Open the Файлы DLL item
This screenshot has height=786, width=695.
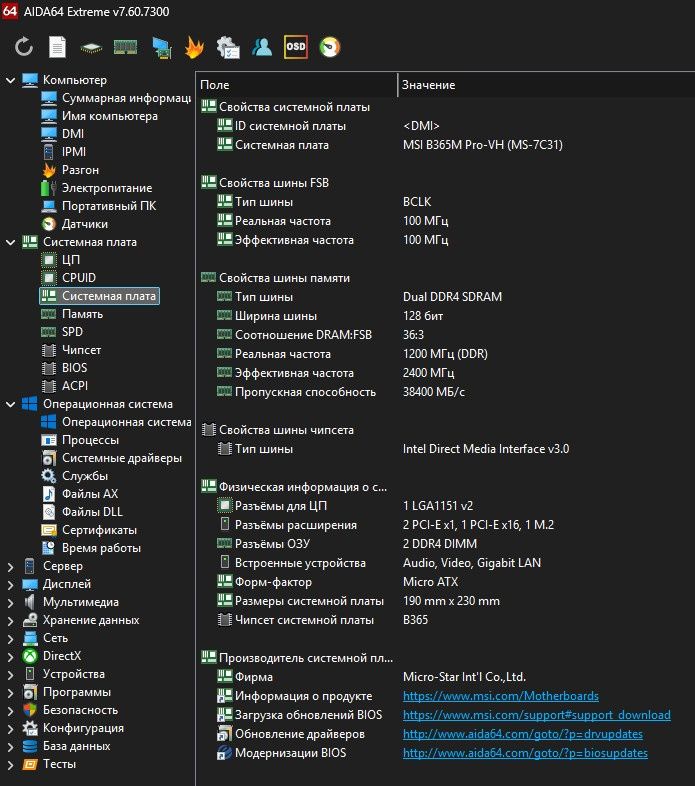82,512
